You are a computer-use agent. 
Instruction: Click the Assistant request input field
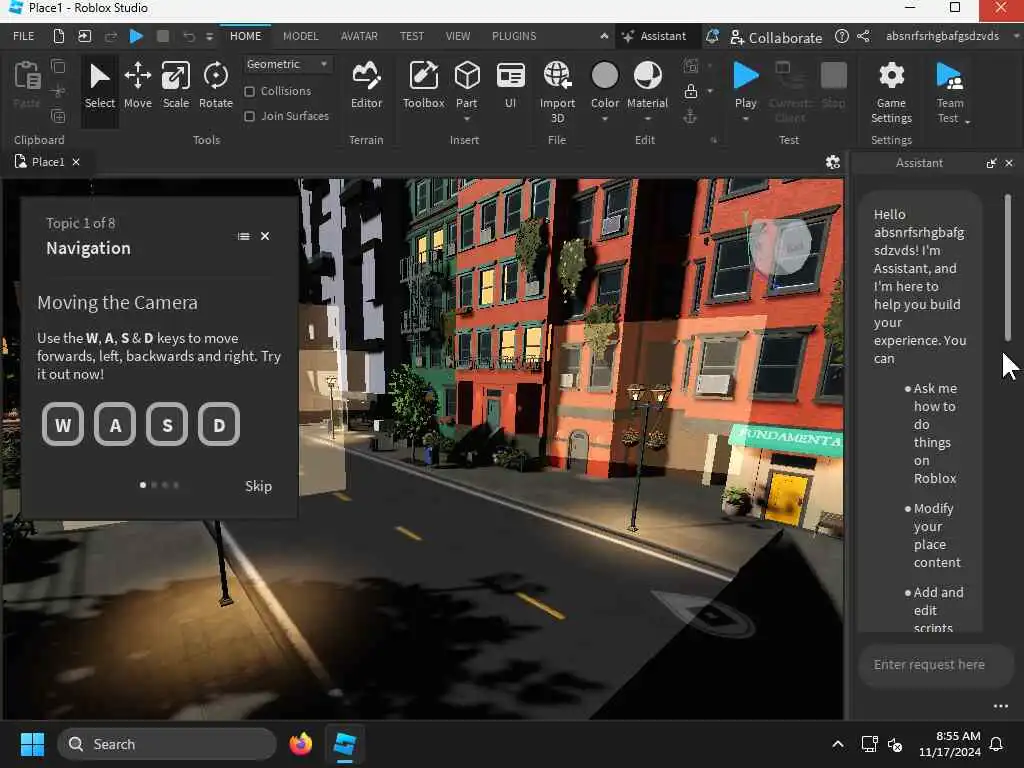929,665
